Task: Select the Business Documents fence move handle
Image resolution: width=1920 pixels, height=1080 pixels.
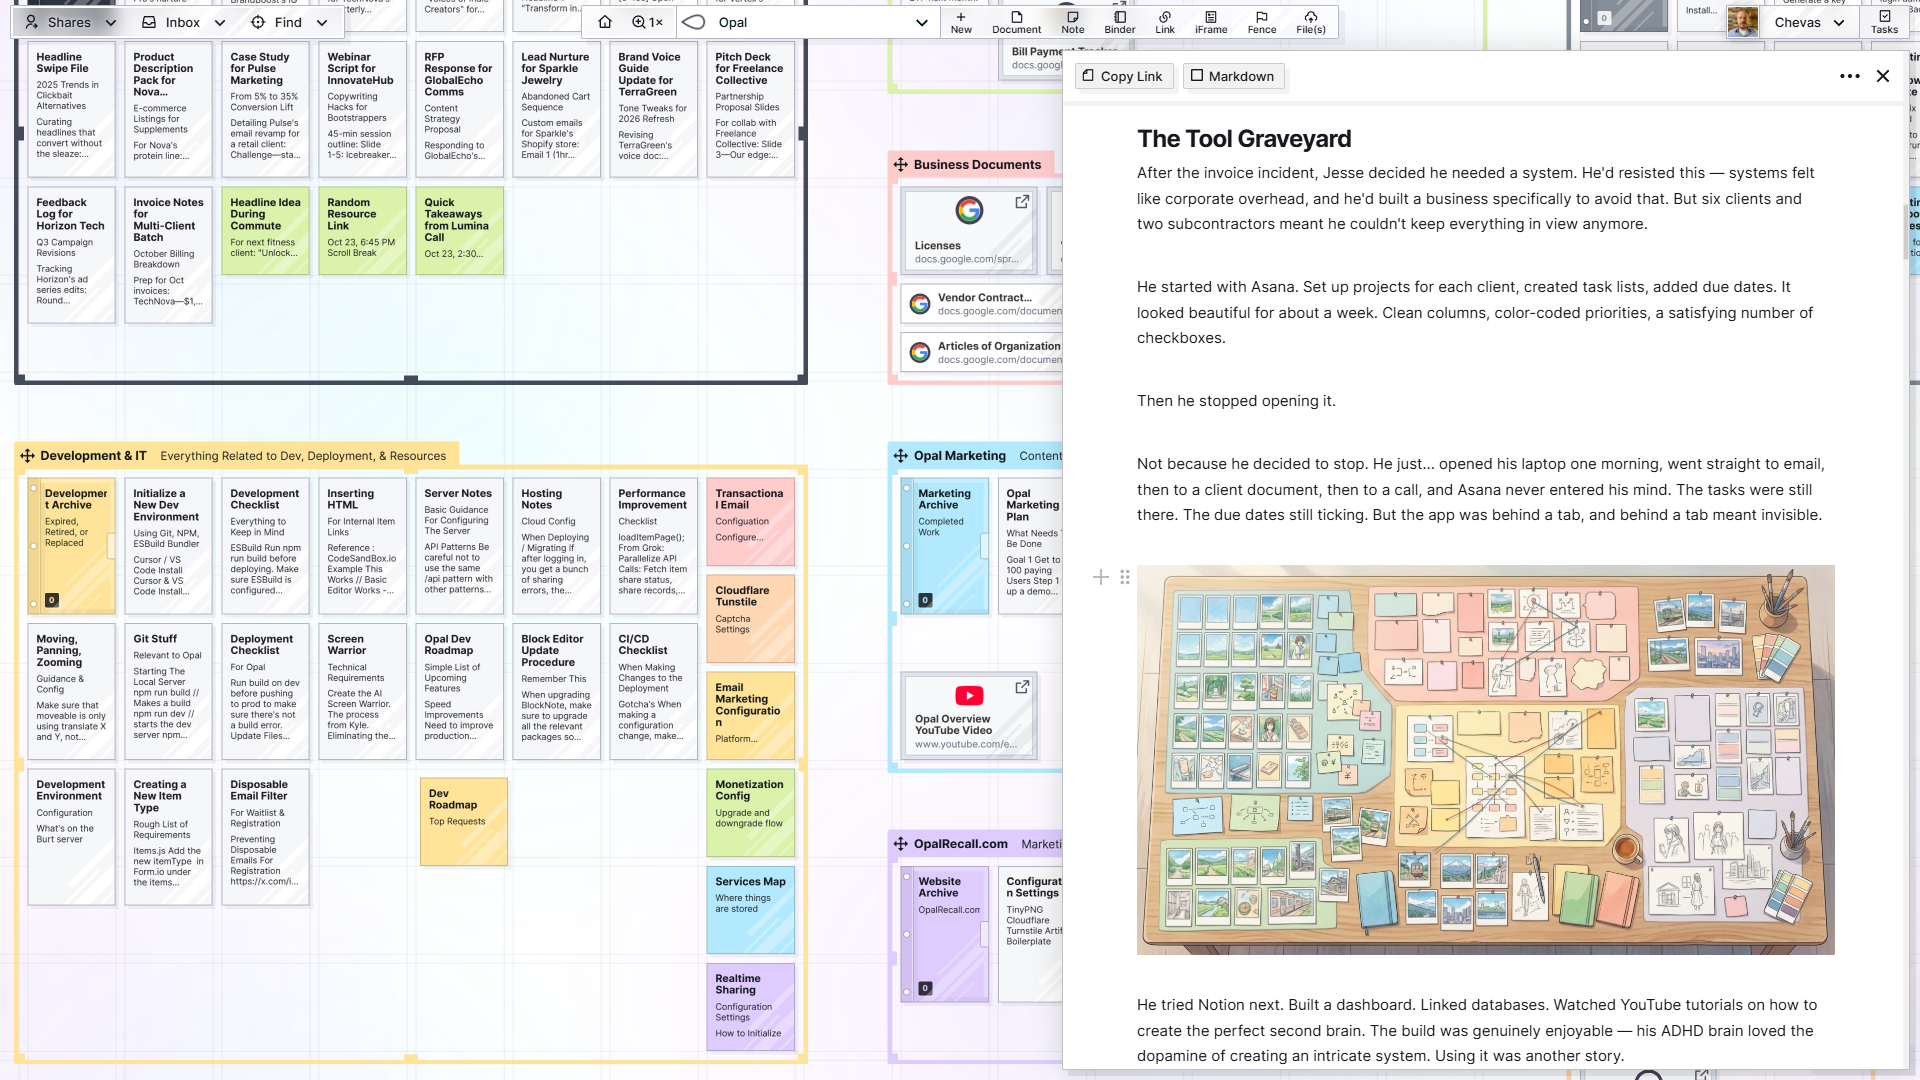Action: tap(900, 165)
